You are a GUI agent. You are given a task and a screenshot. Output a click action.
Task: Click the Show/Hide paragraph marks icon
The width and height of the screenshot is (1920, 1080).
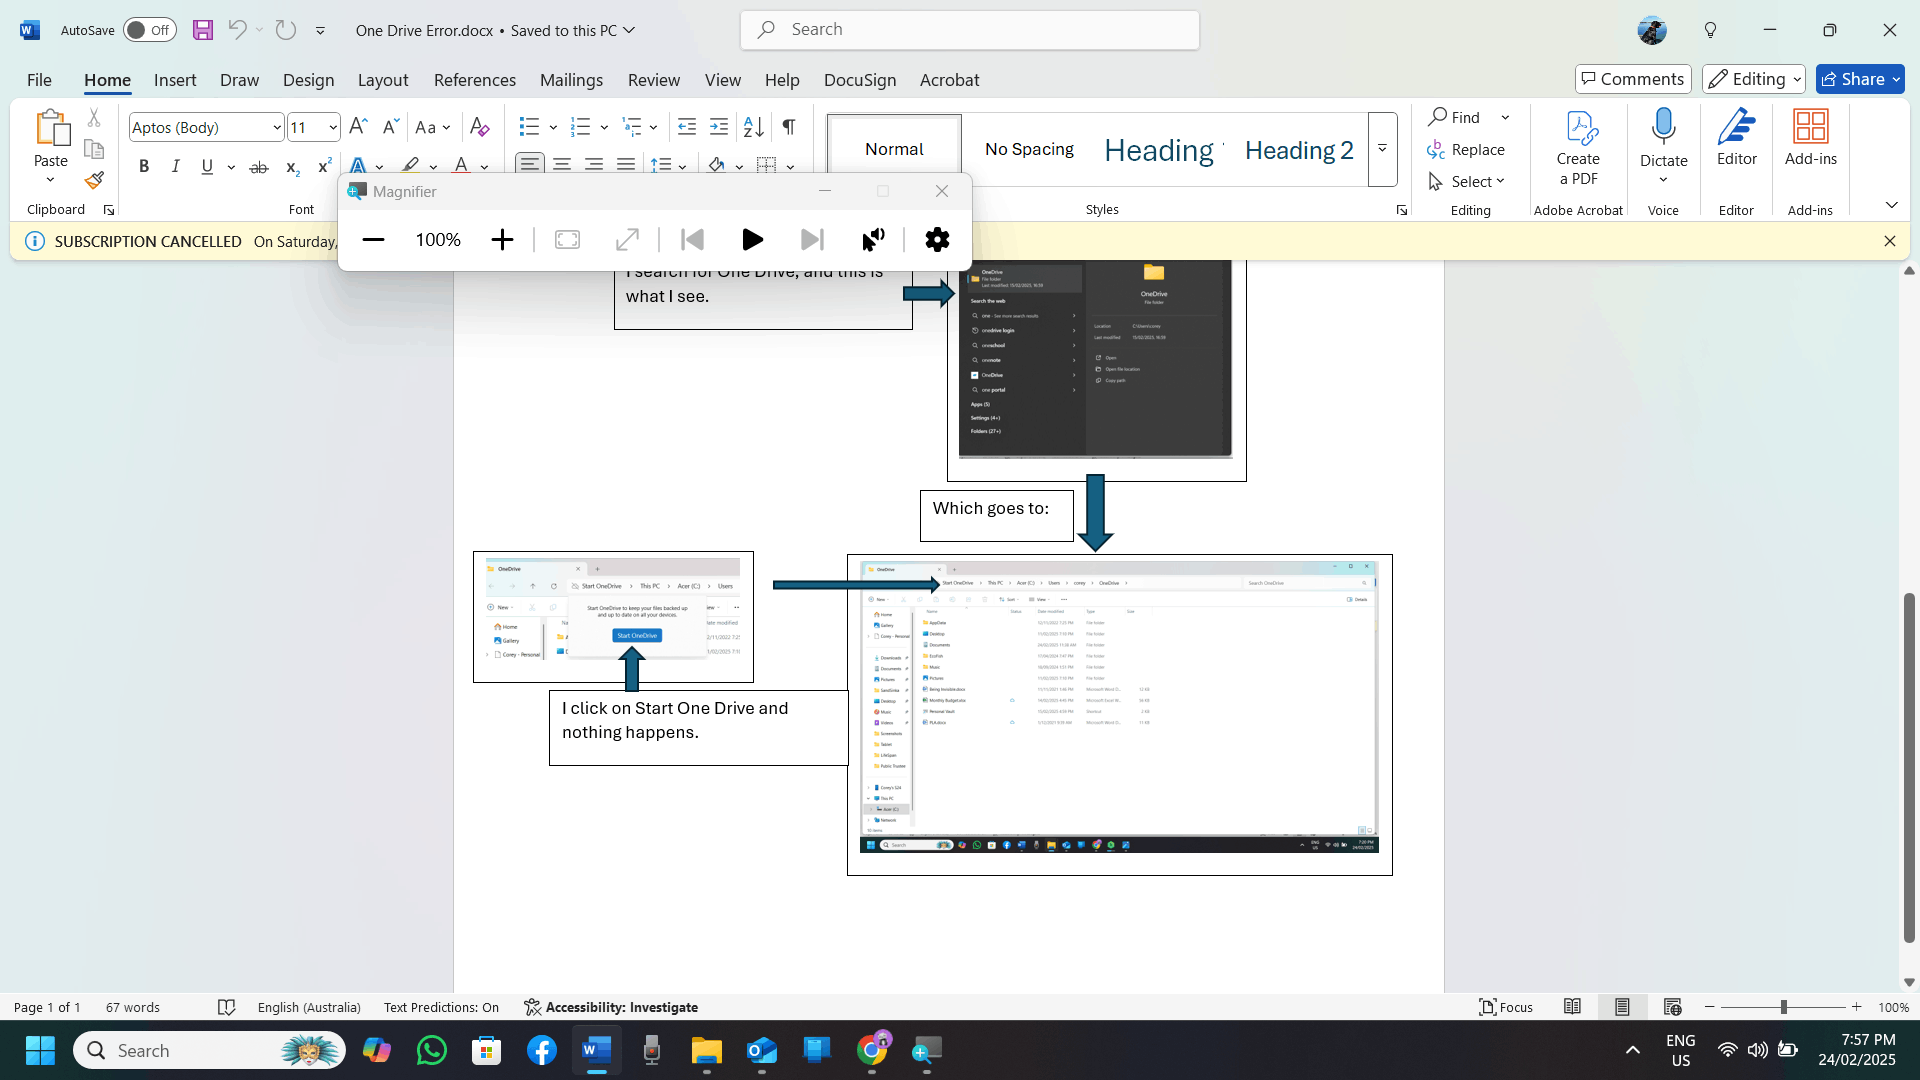click(x=789, y=127)
